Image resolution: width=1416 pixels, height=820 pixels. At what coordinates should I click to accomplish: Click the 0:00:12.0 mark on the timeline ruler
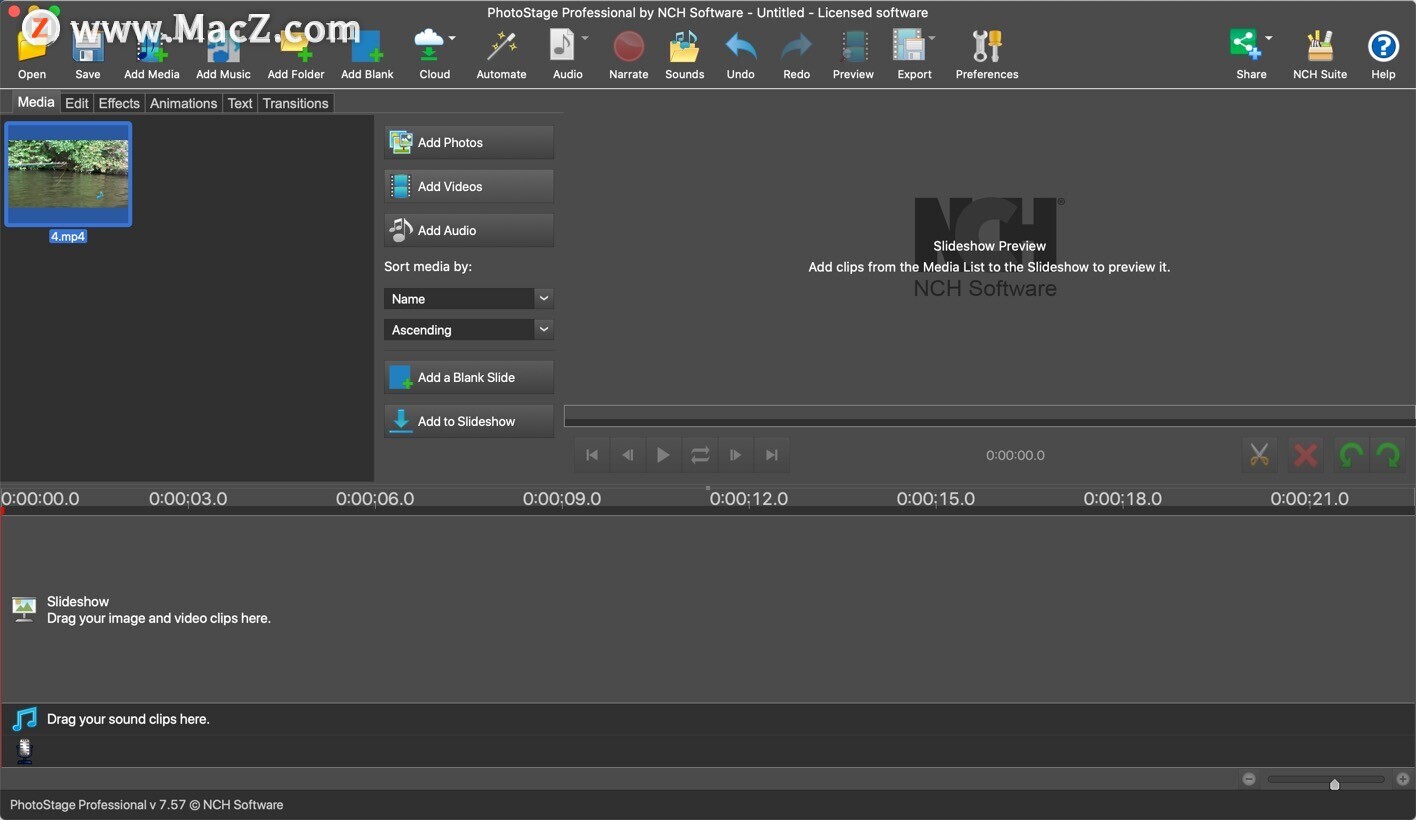(749, 498)
